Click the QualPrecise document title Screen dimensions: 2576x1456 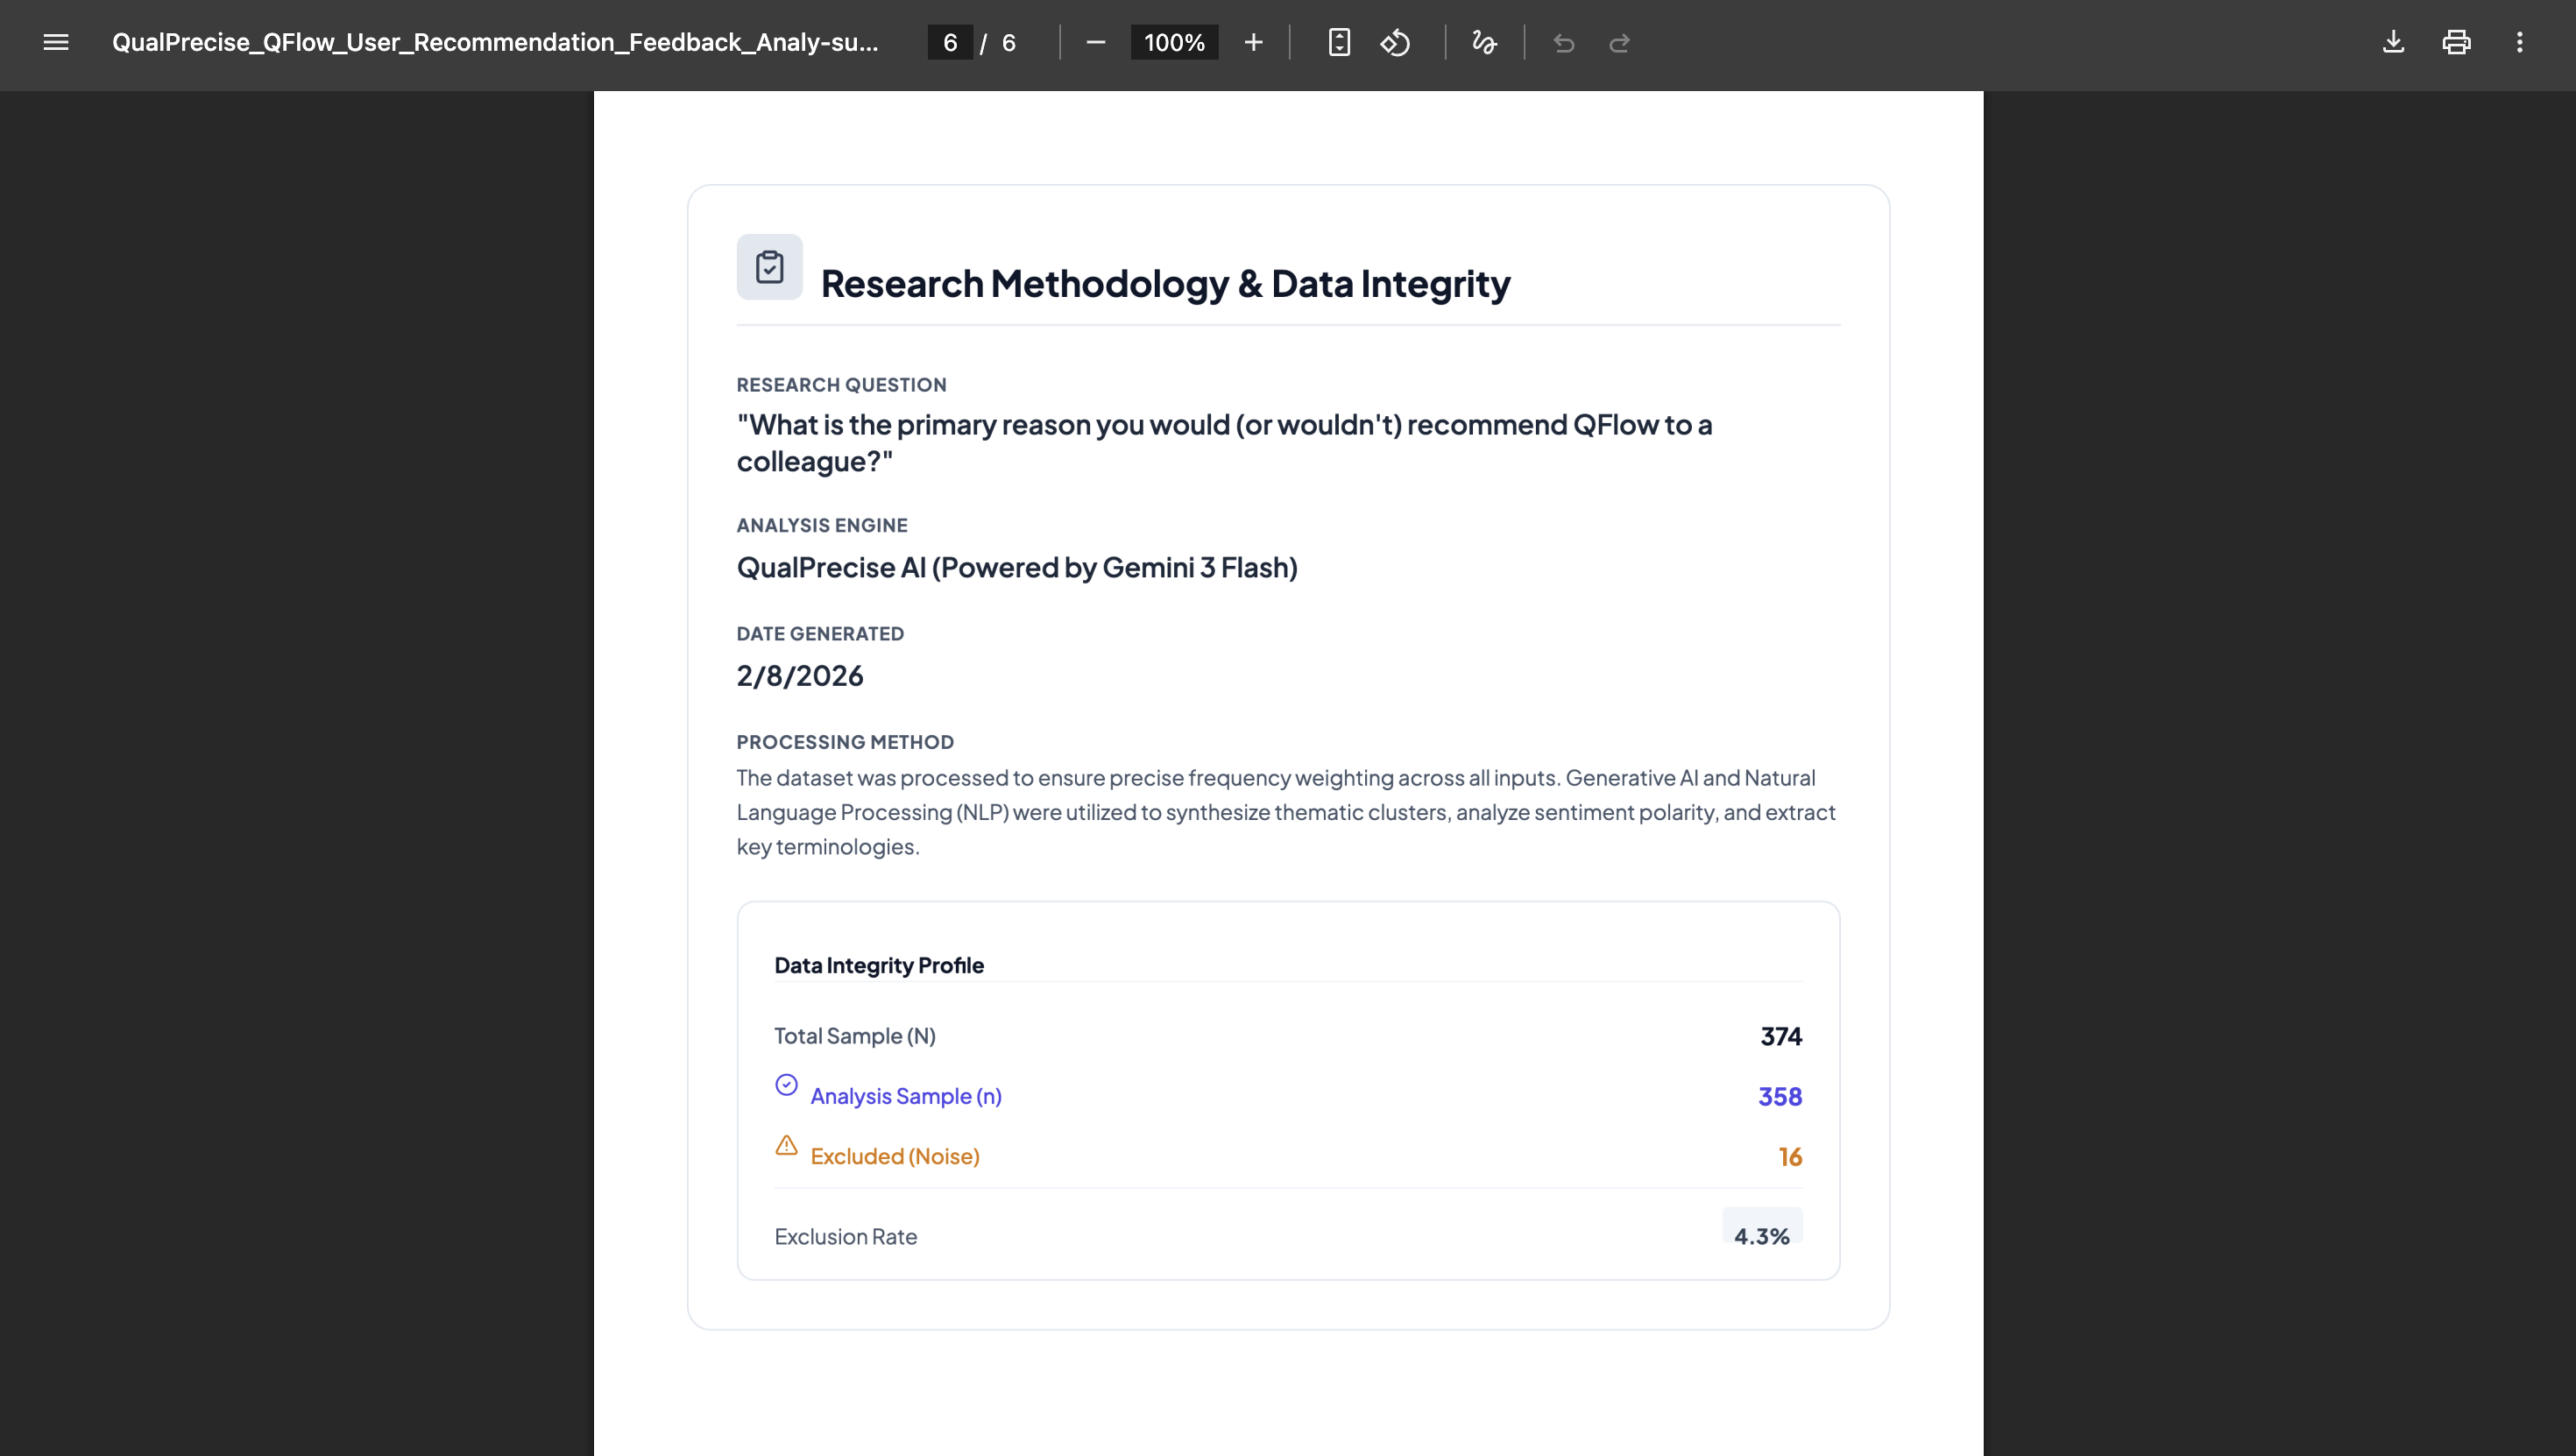pos(495,42)
